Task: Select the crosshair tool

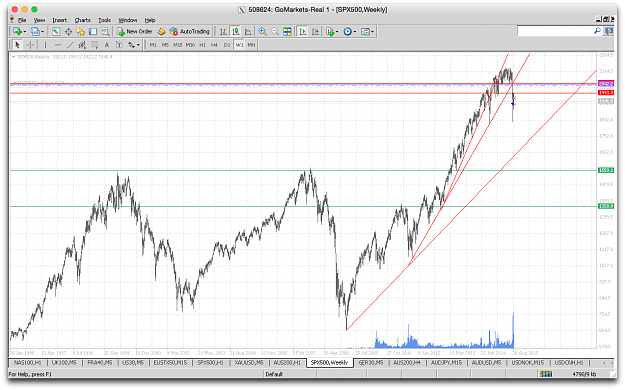Action: tap(30, 45)
